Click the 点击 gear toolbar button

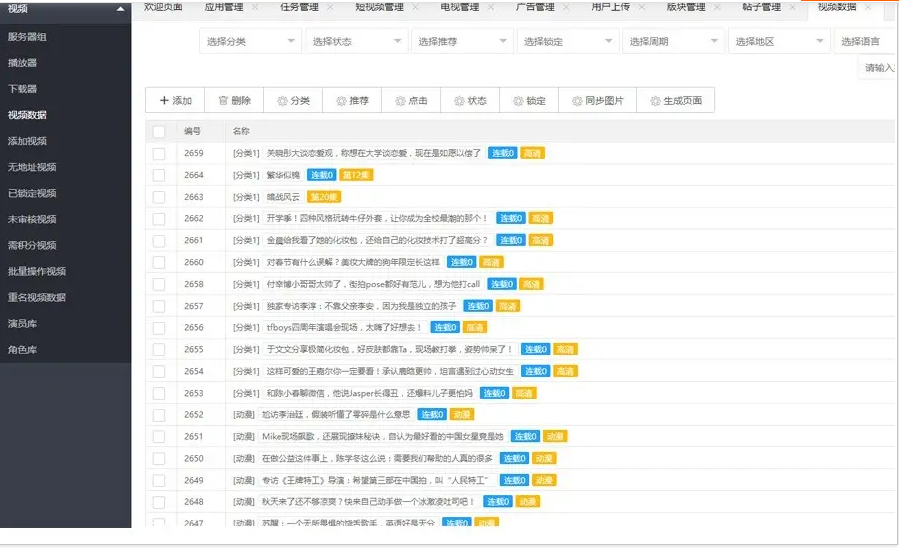pos(411,100)
